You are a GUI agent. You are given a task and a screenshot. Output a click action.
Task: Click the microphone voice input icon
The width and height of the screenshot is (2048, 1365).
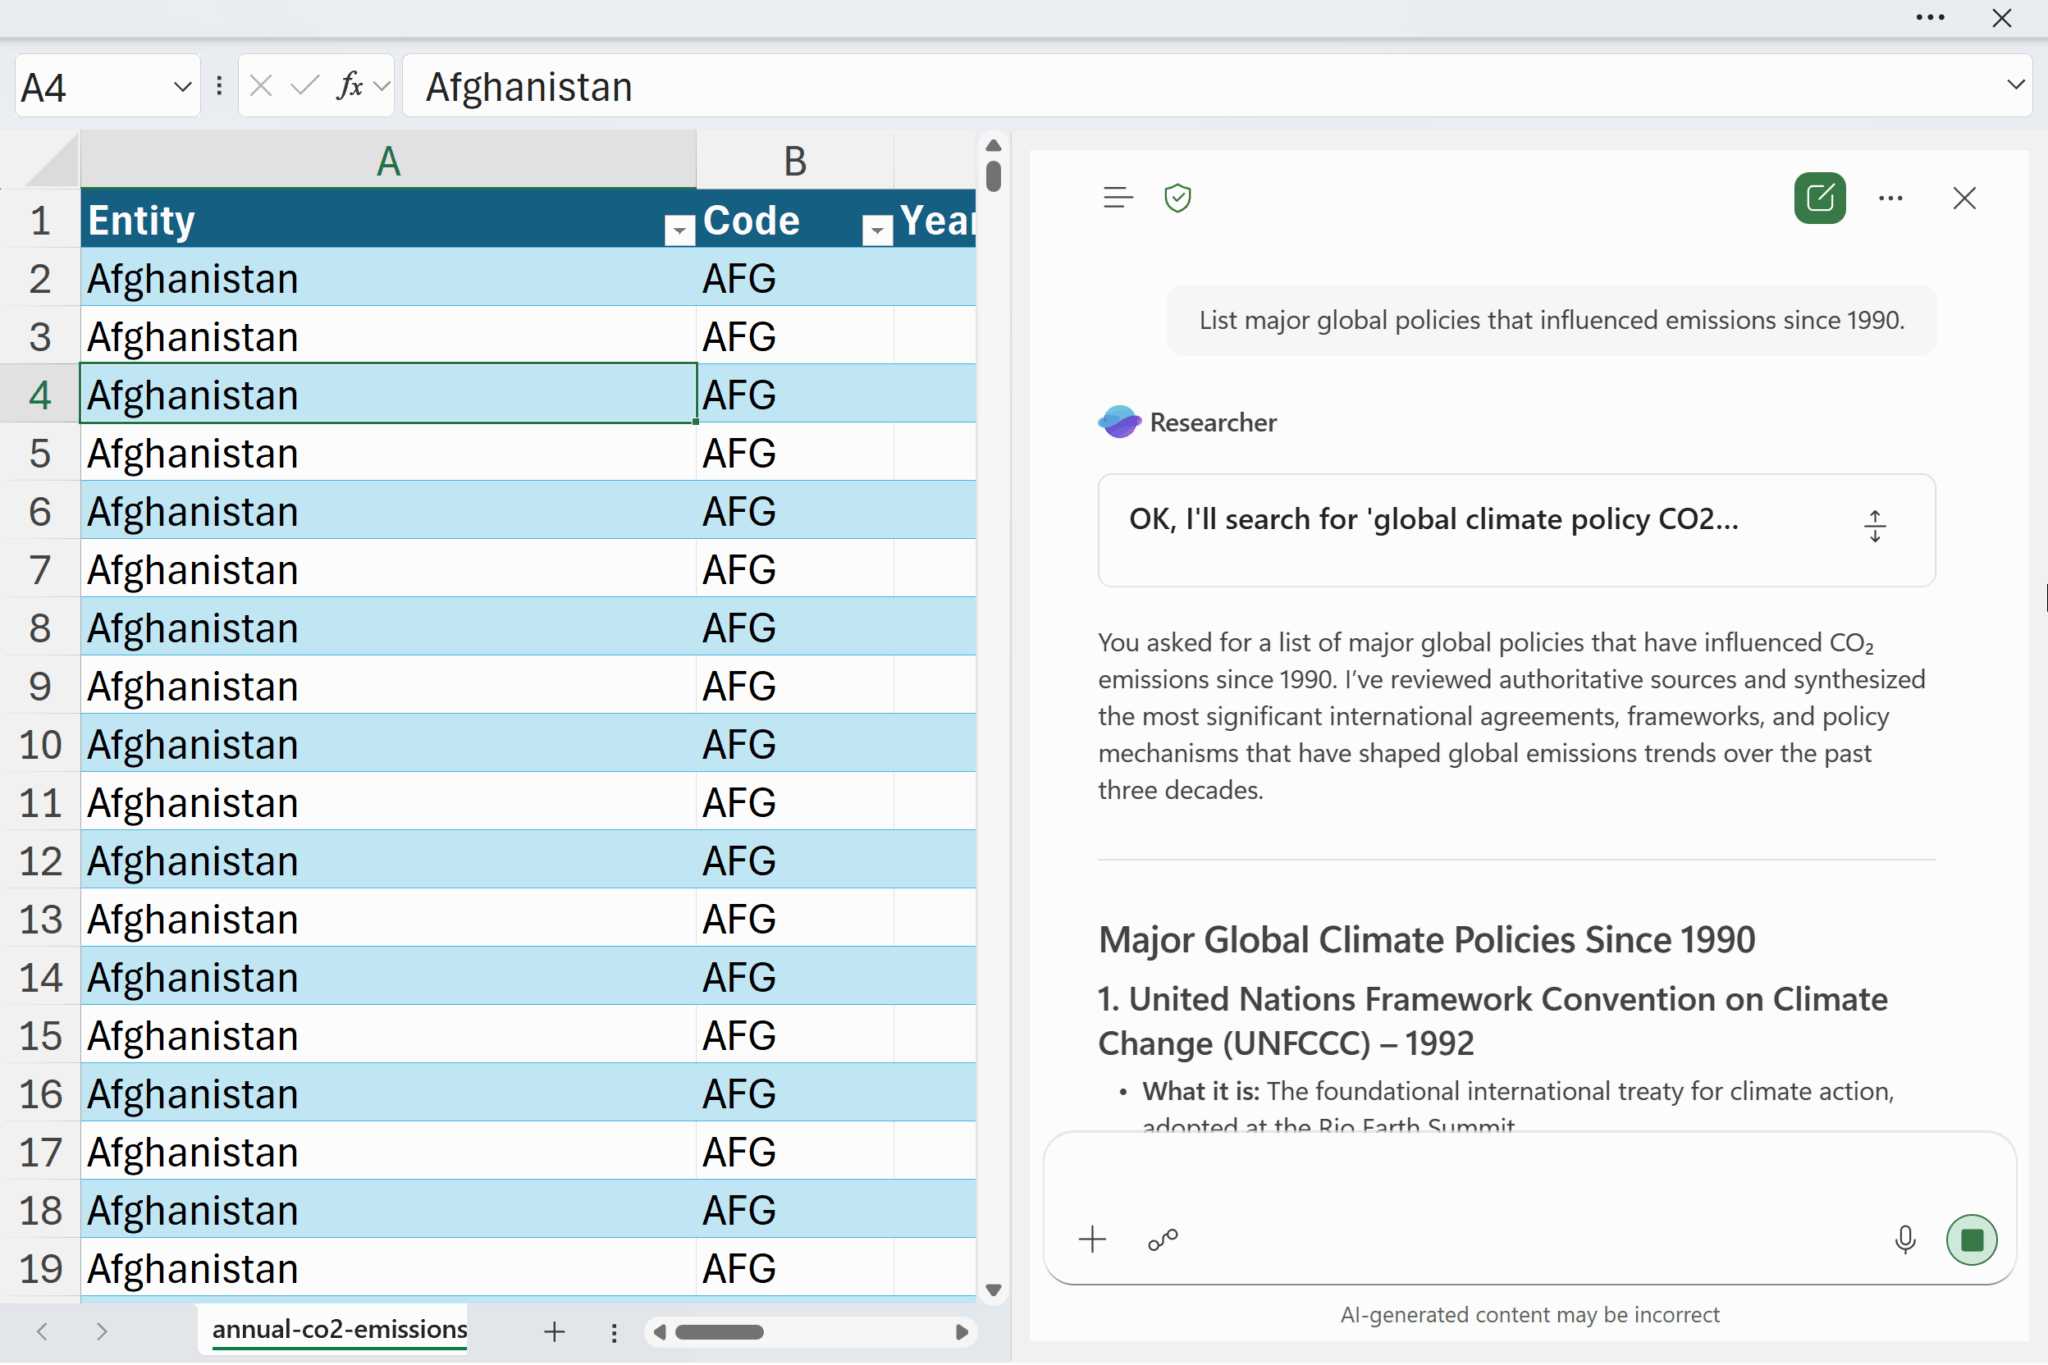tap(1905, 1240)
